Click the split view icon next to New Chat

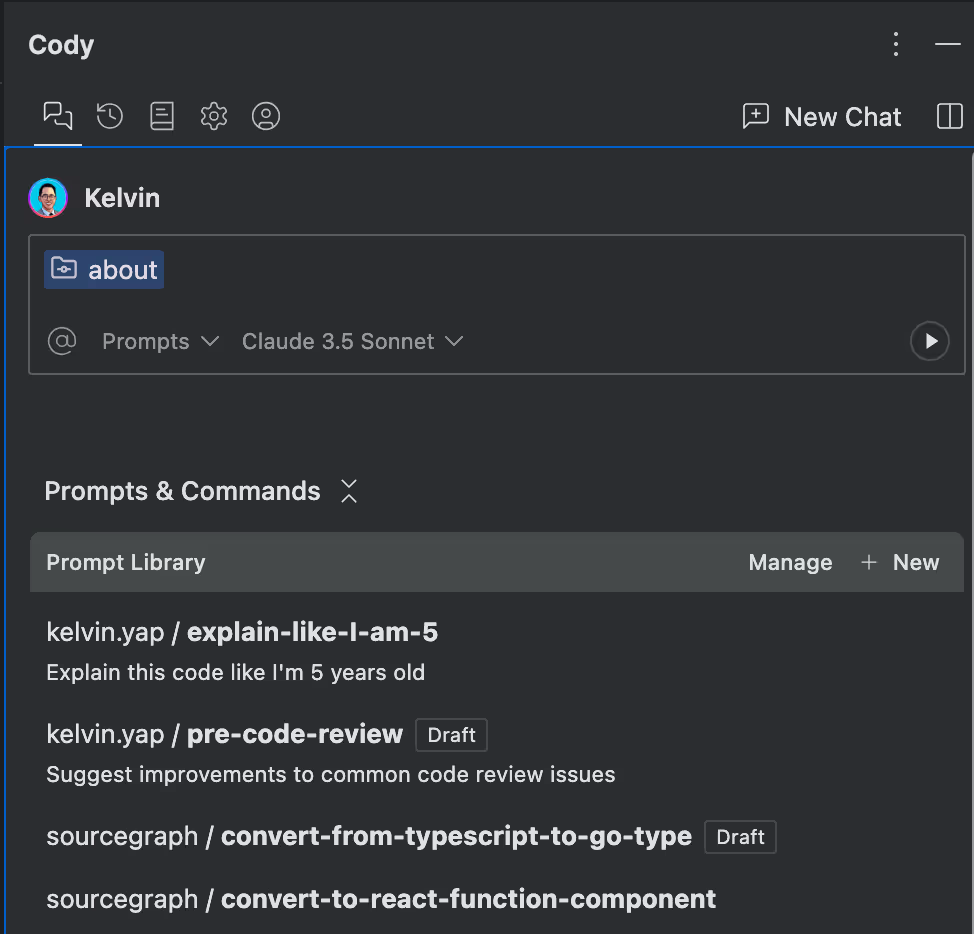[x=948, y=116]
